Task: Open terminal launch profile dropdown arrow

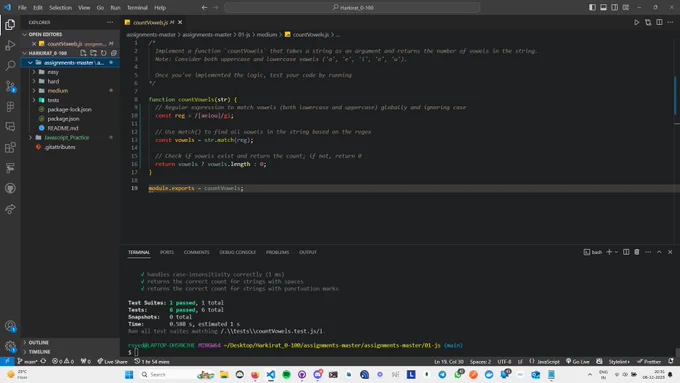Action: pos(616,252)
